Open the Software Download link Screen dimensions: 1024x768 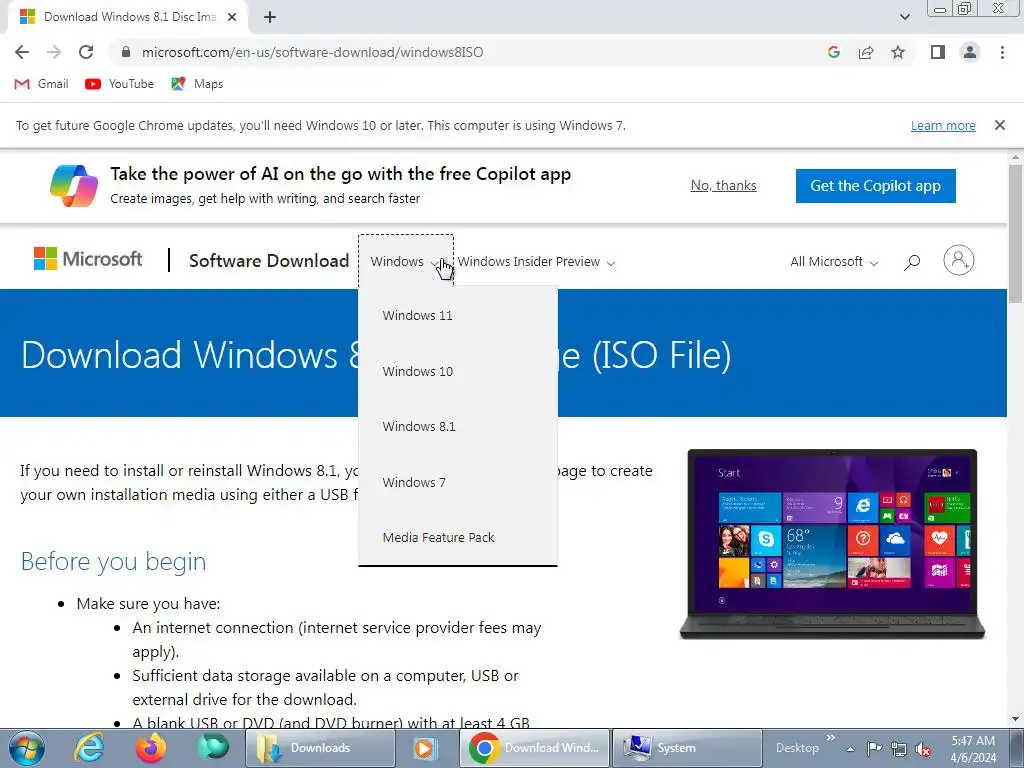coord(269,261)
